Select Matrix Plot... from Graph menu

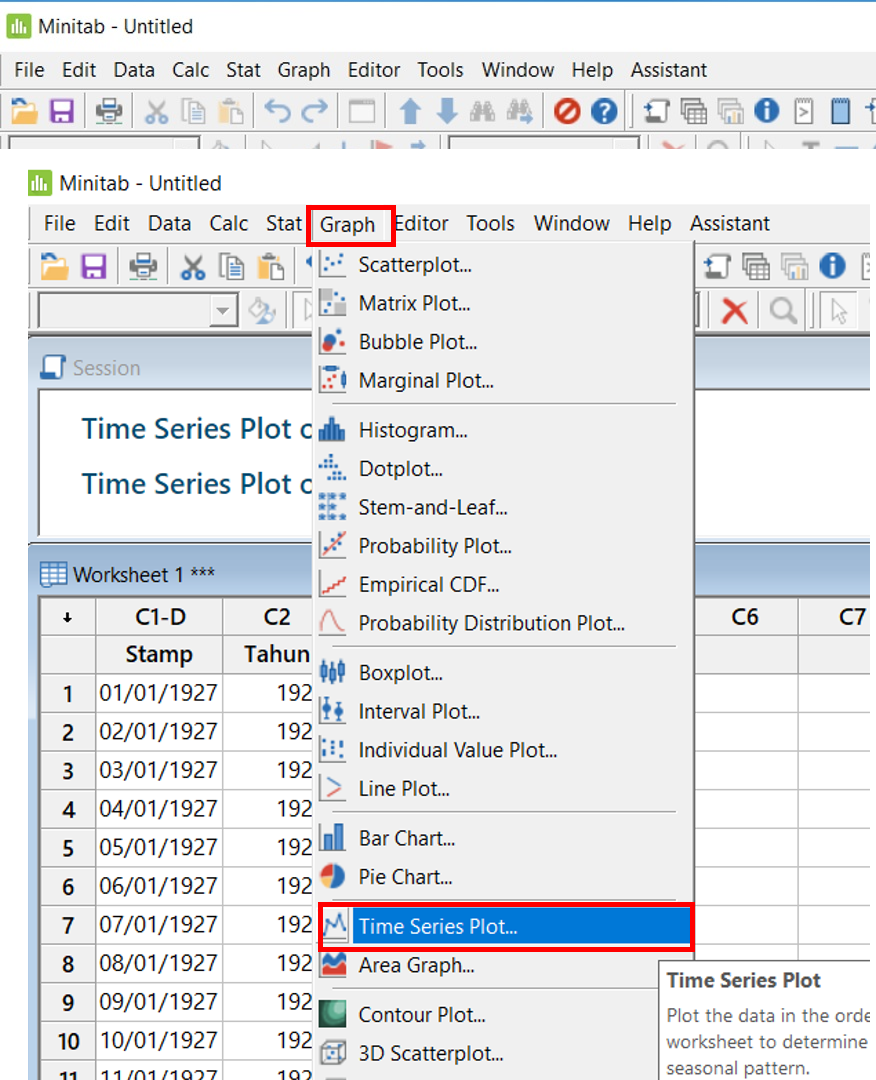[x=503, y=304]
